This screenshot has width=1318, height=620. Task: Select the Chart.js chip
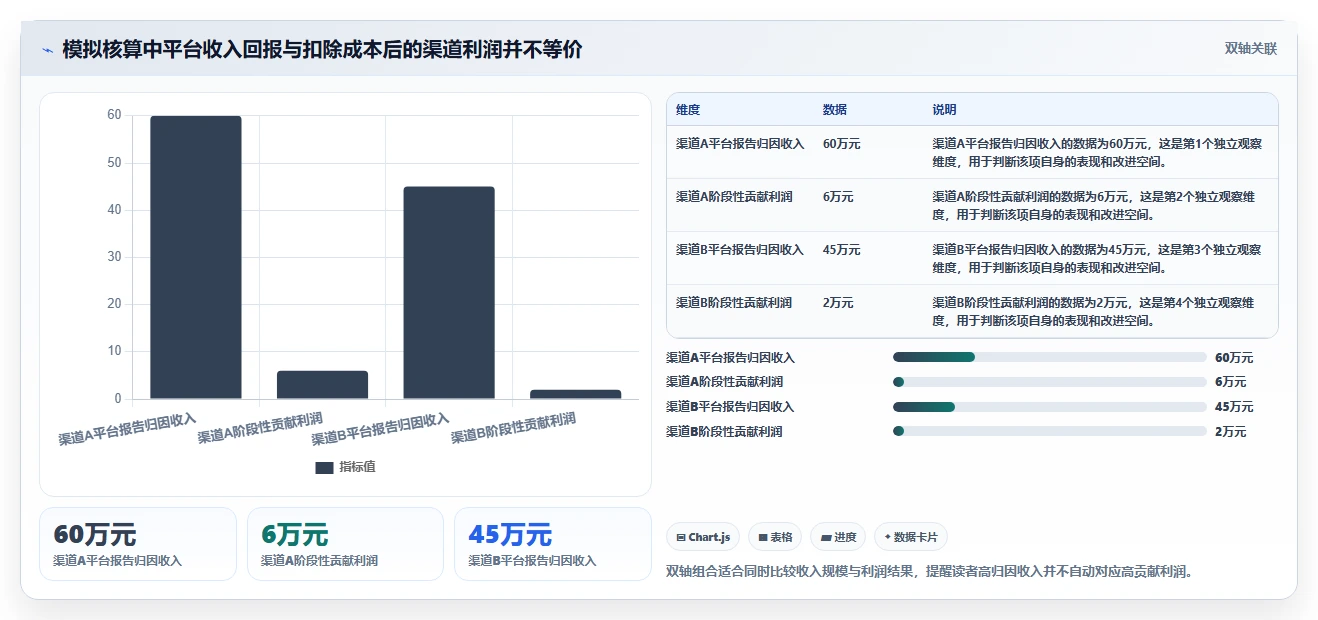[703, 537]
